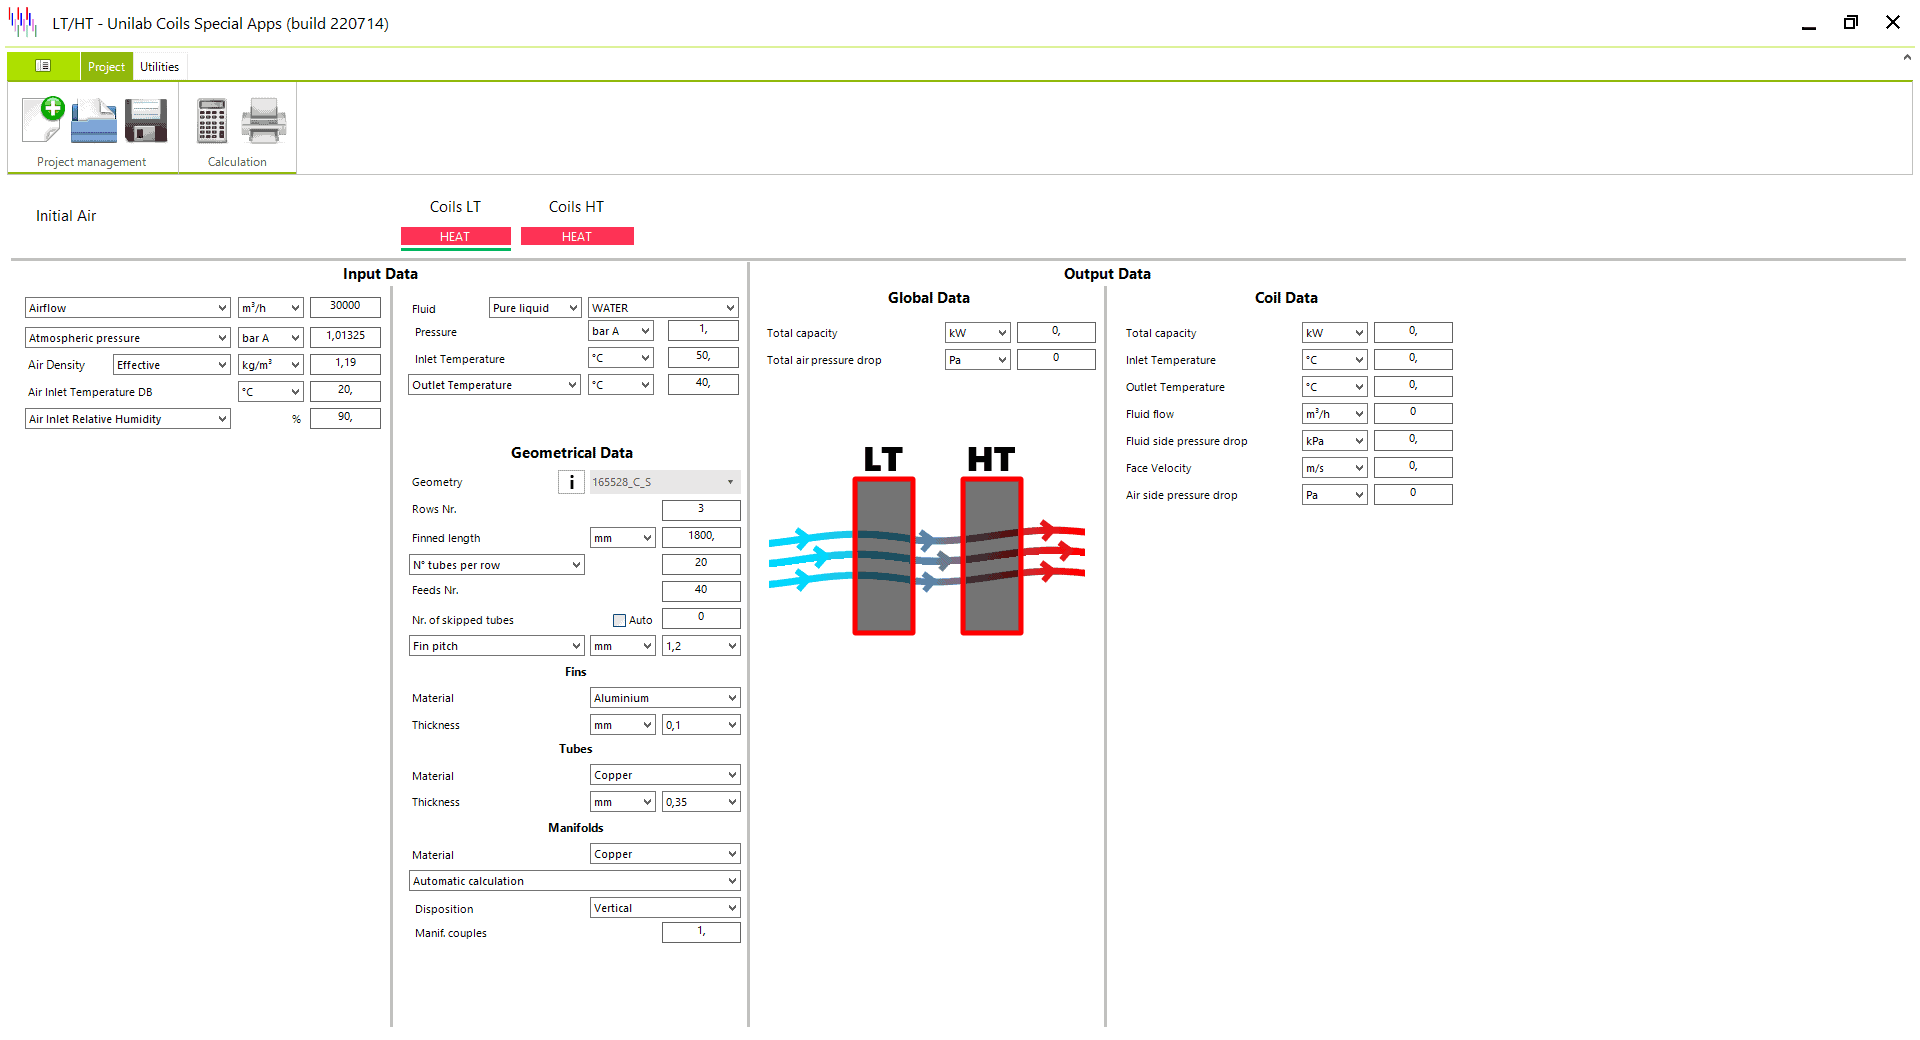Toggle HEAT mode under Coils LT
This screenshot has height=1040, width=1920.
click(455, 237)
